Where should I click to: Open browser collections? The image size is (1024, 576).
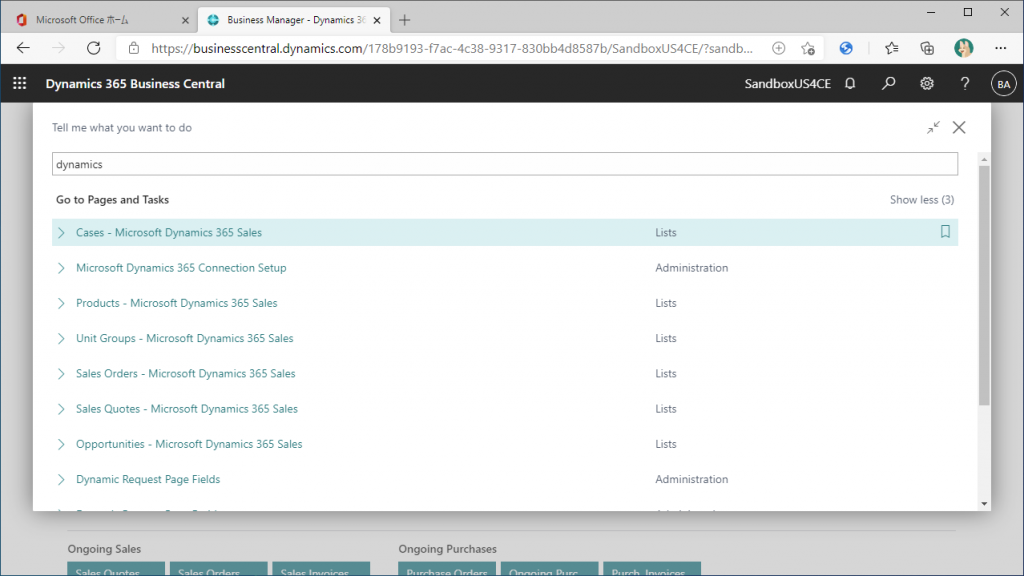click(x=927, y=48)
